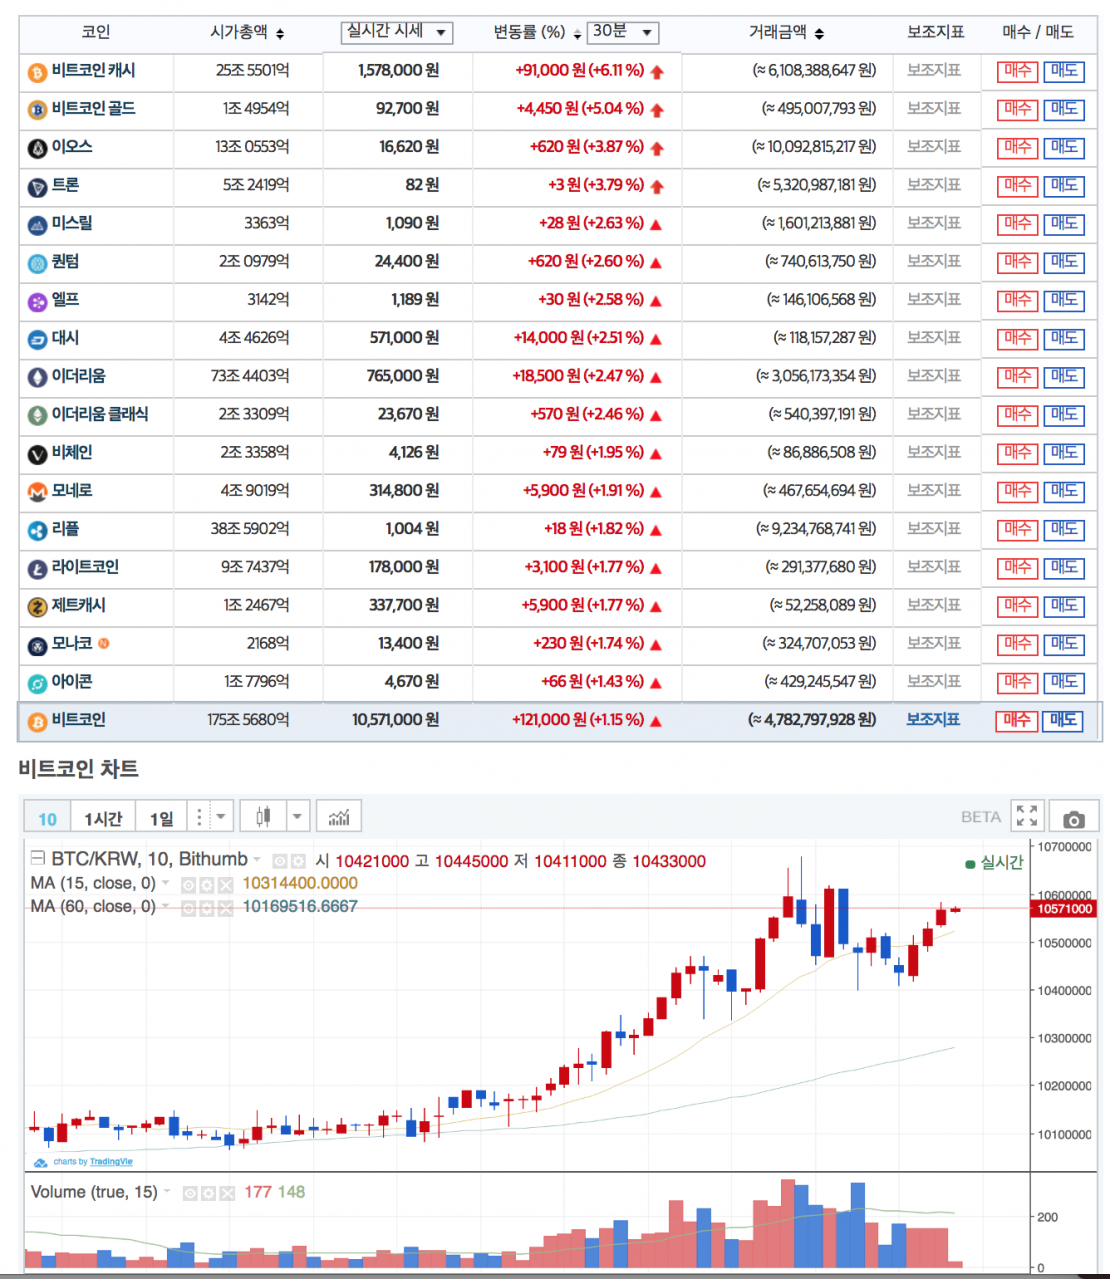Click the 이오스 coin icon
Viewport: 1110px width, 1279px height.
point(37,149)
